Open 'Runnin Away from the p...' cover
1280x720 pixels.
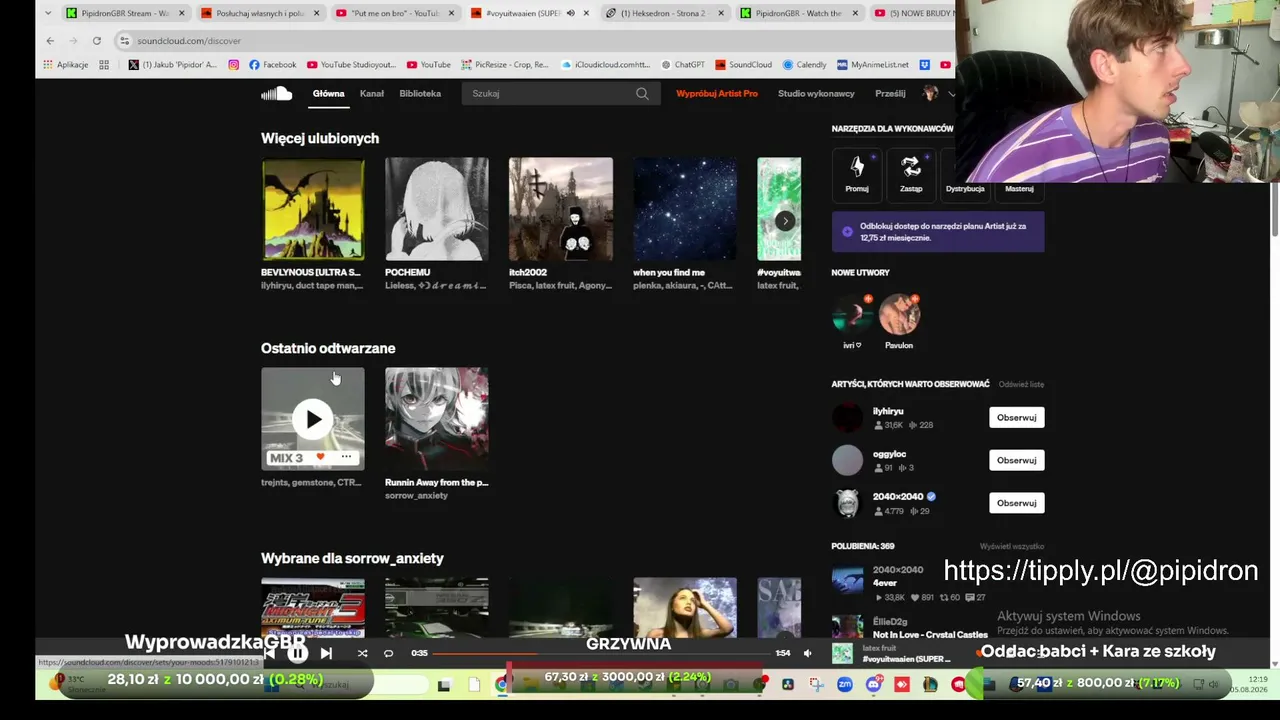point(437,419)
